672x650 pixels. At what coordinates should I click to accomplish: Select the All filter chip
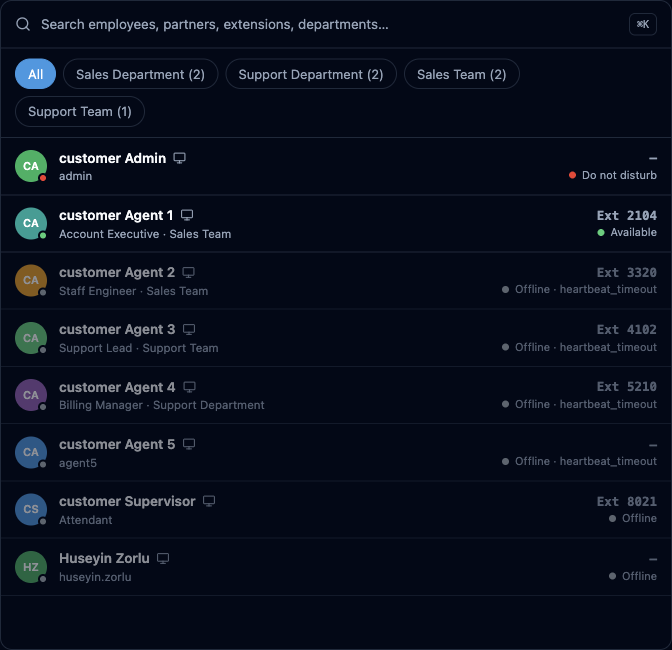(36, 74)
